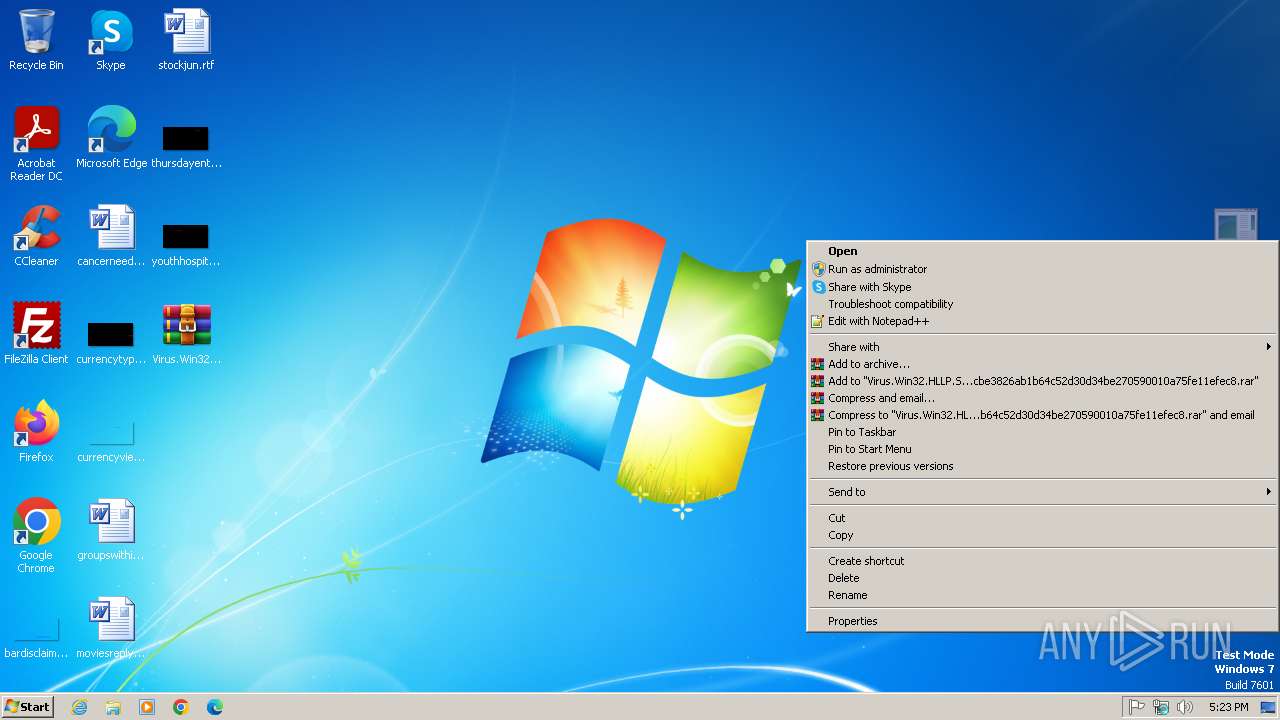1280x720 pixels.
Task: Select the FileZilla Client shortcut
Action: 36,334
